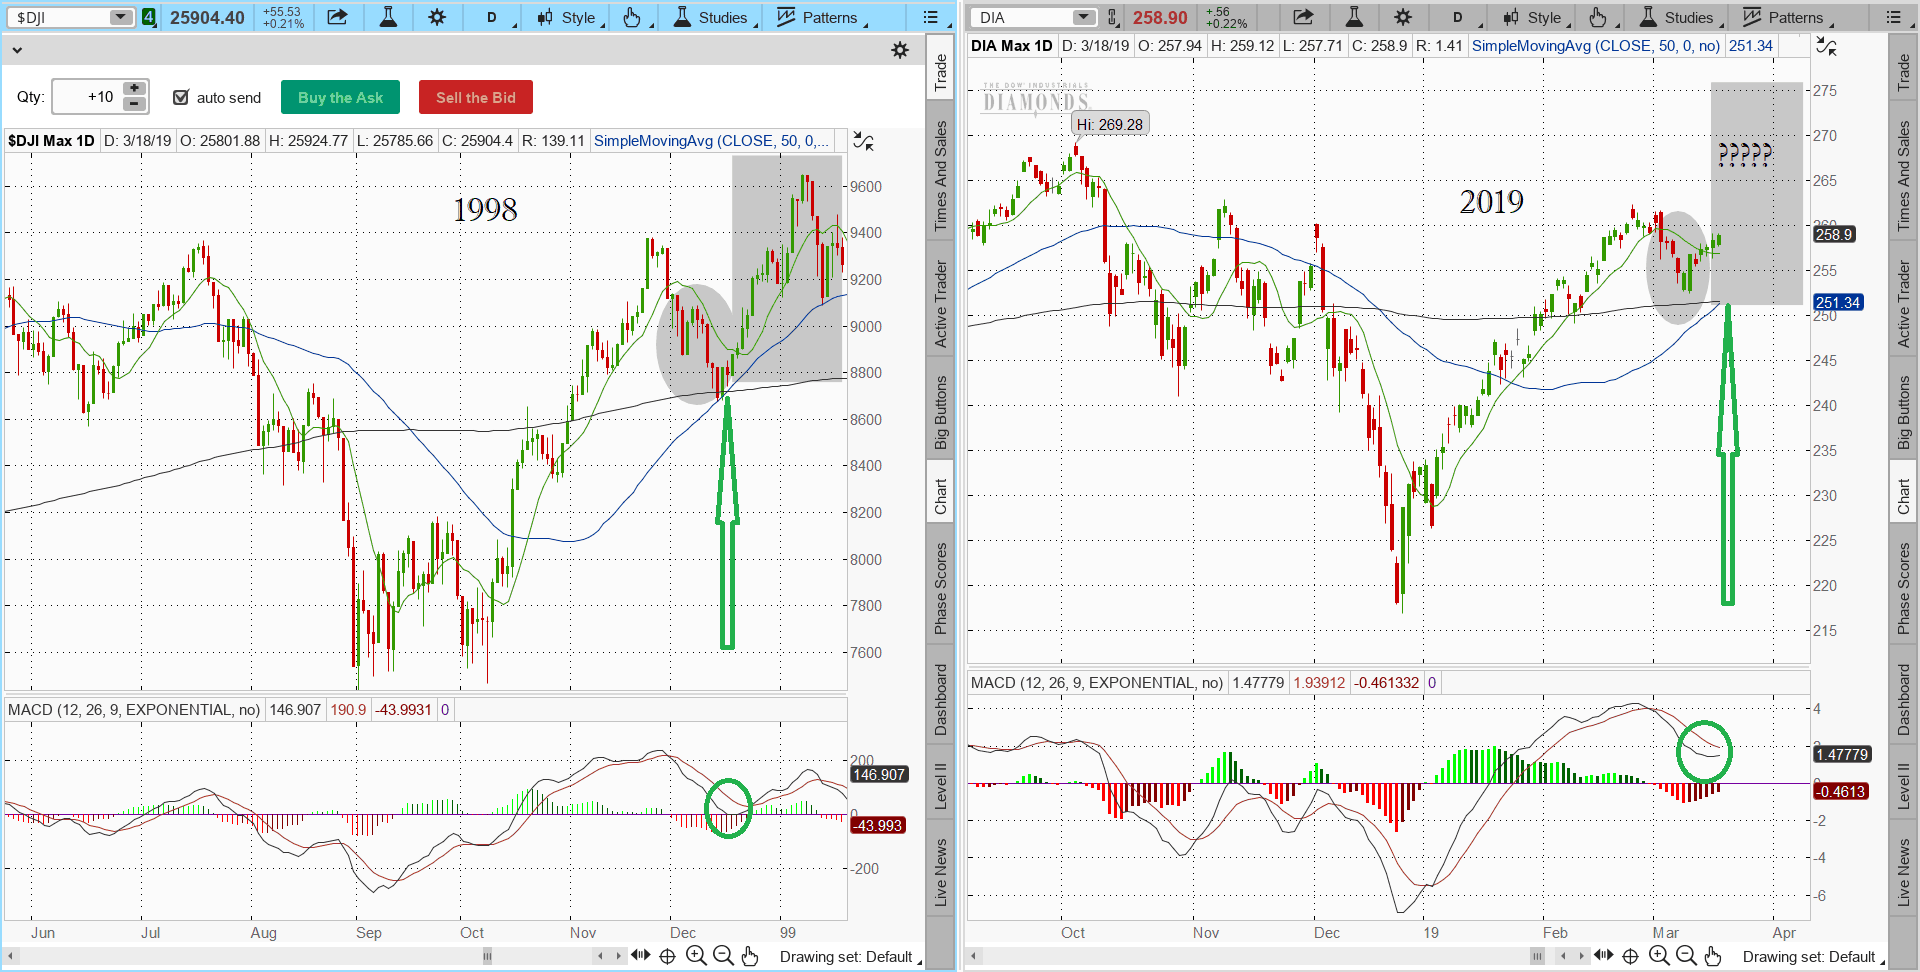Click the crosshair icon under the $DJI chart
The image size is (1920, 972).
pyautogui.click(x=668, y=956)
